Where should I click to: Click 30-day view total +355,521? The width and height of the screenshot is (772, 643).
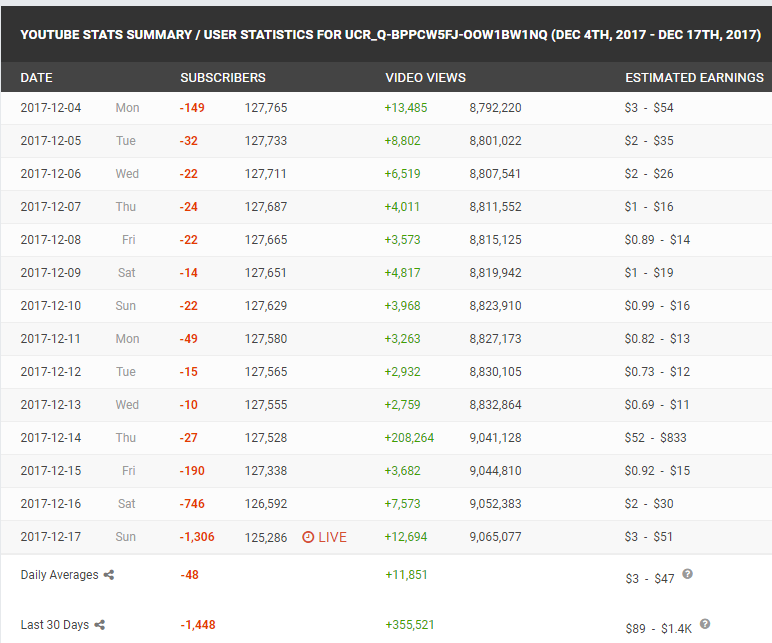[x=410, y=625]
